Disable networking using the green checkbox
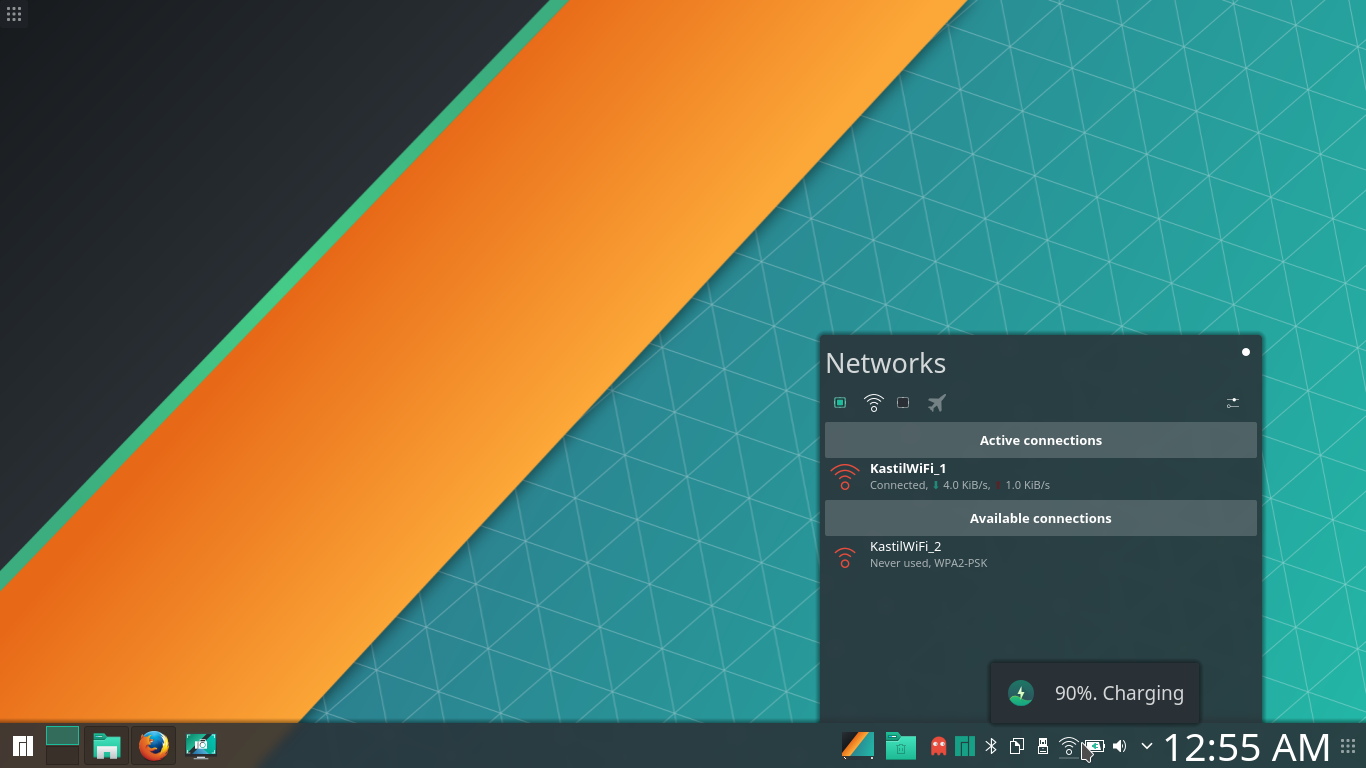Viewport: 1366px width, 768px height. [840, 402]
